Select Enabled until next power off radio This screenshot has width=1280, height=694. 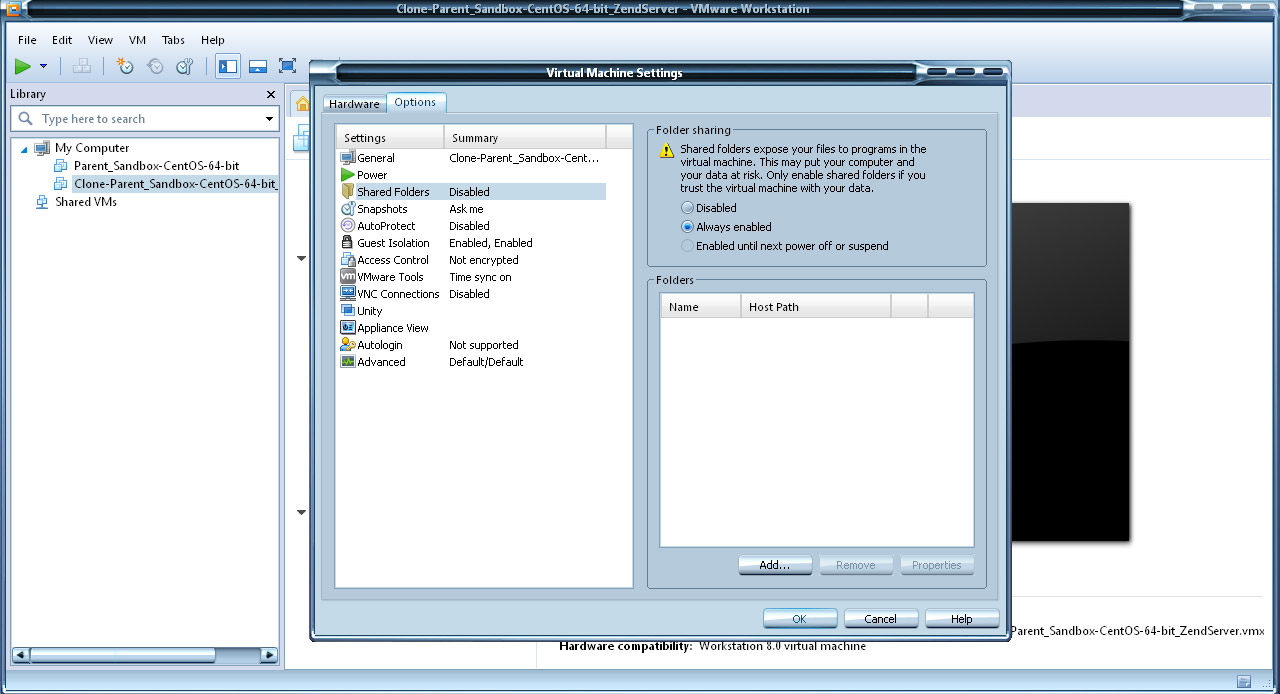point(687,246)
